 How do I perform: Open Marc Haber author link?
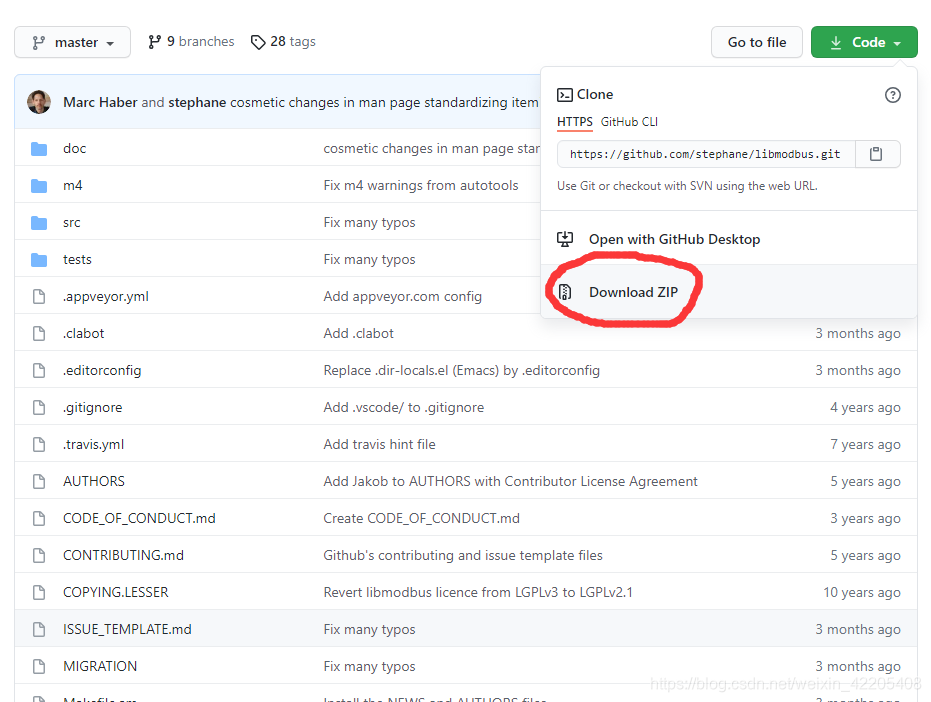[x=100, y=102]
